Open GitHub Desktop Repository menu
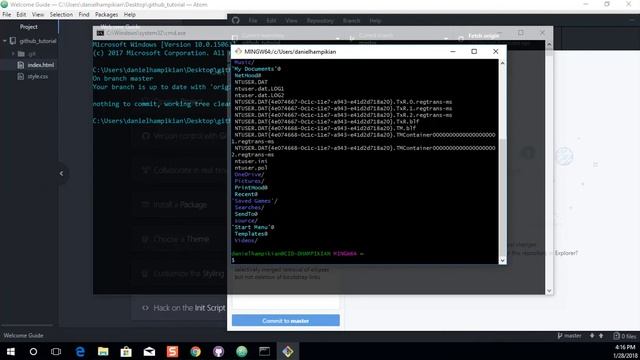The height and width of the screenshot is (360, 640). 320,20
